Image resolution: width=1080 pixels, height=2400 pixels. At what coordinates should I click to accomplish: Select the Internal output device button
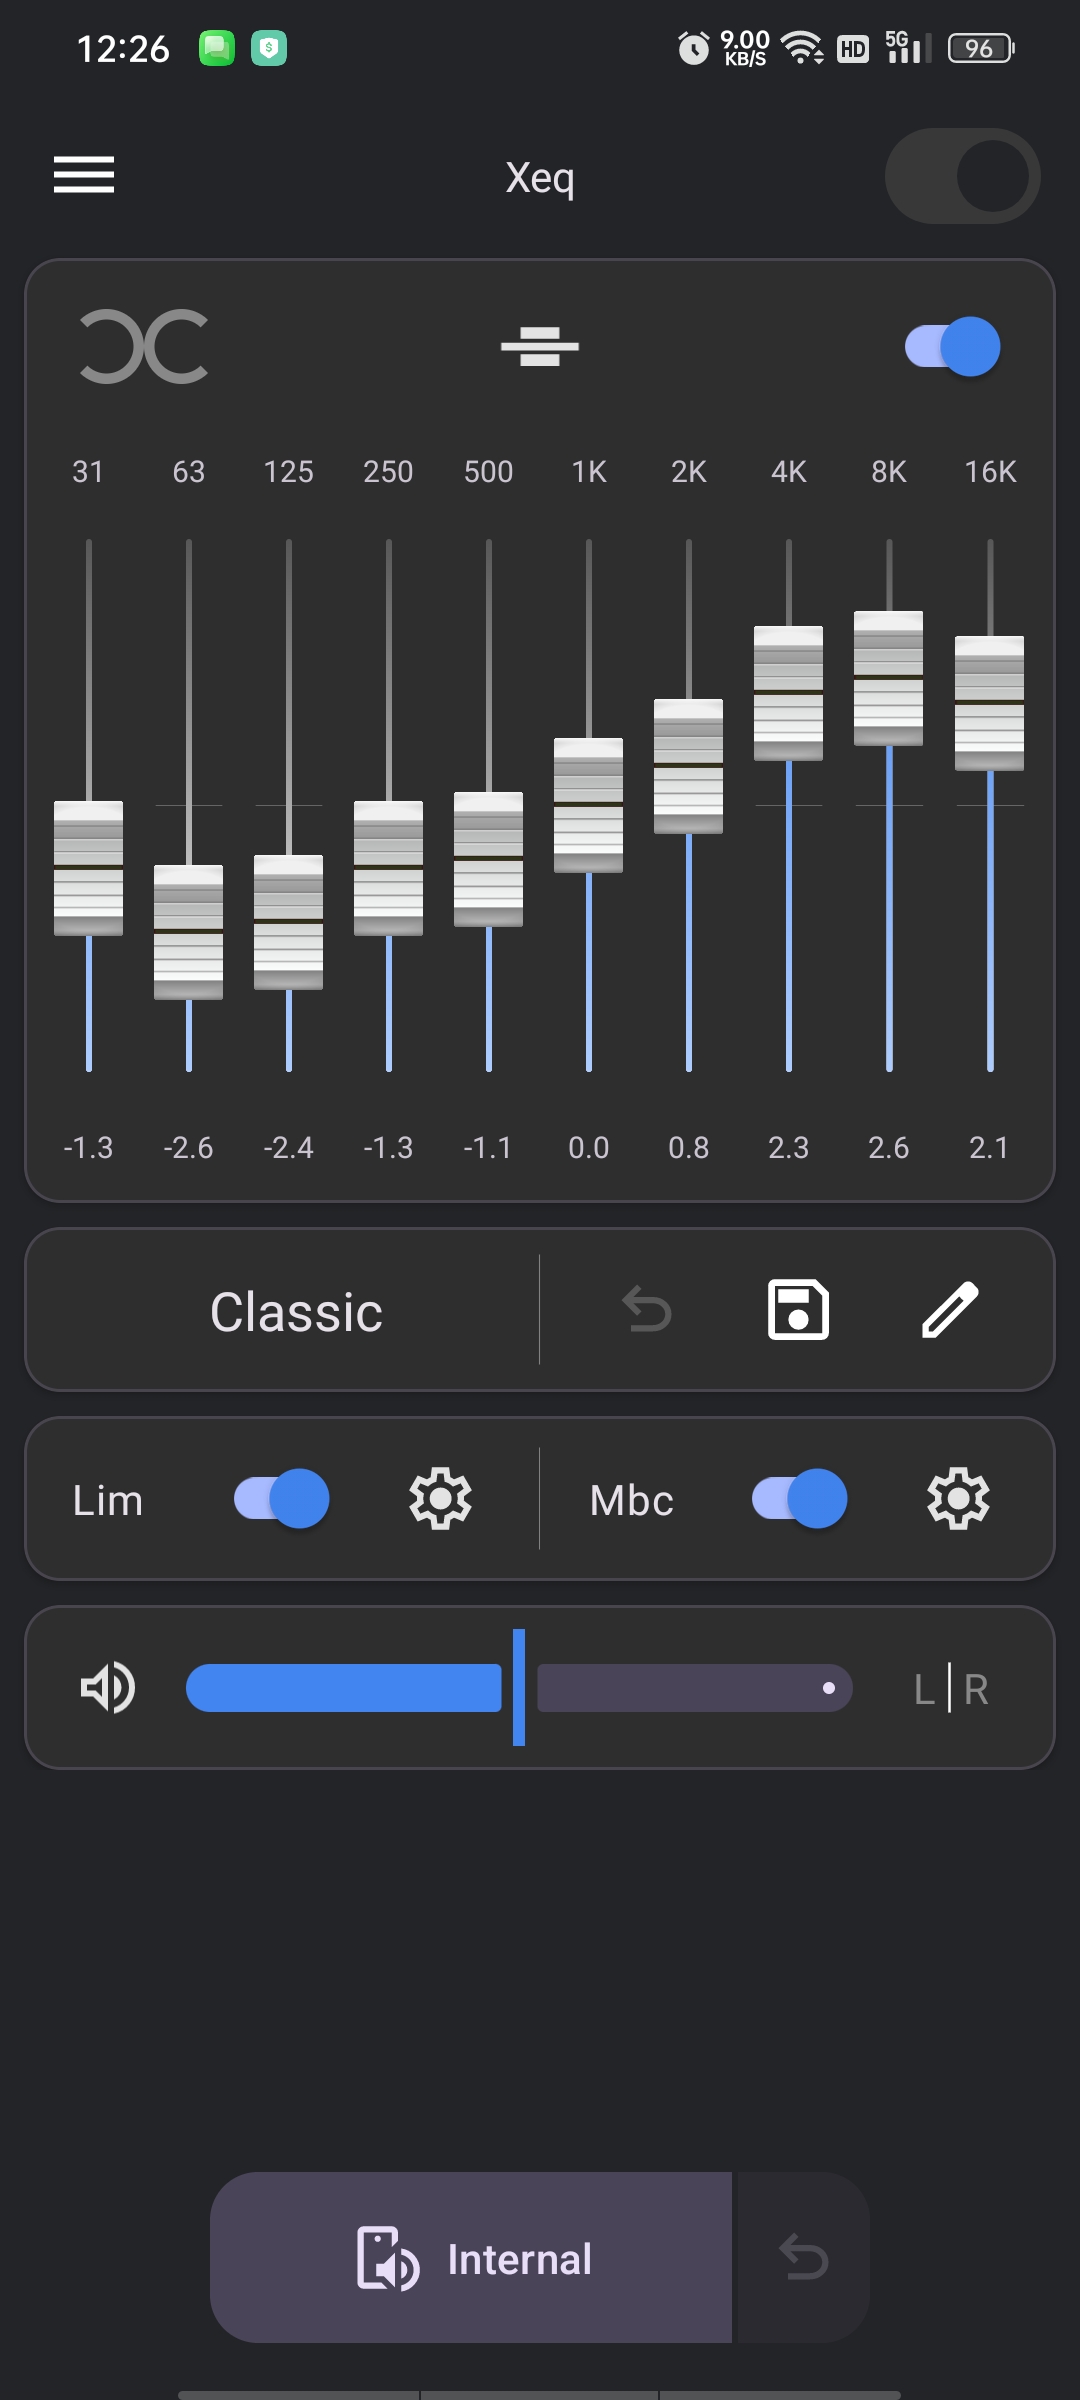(x=471, y=2257)
